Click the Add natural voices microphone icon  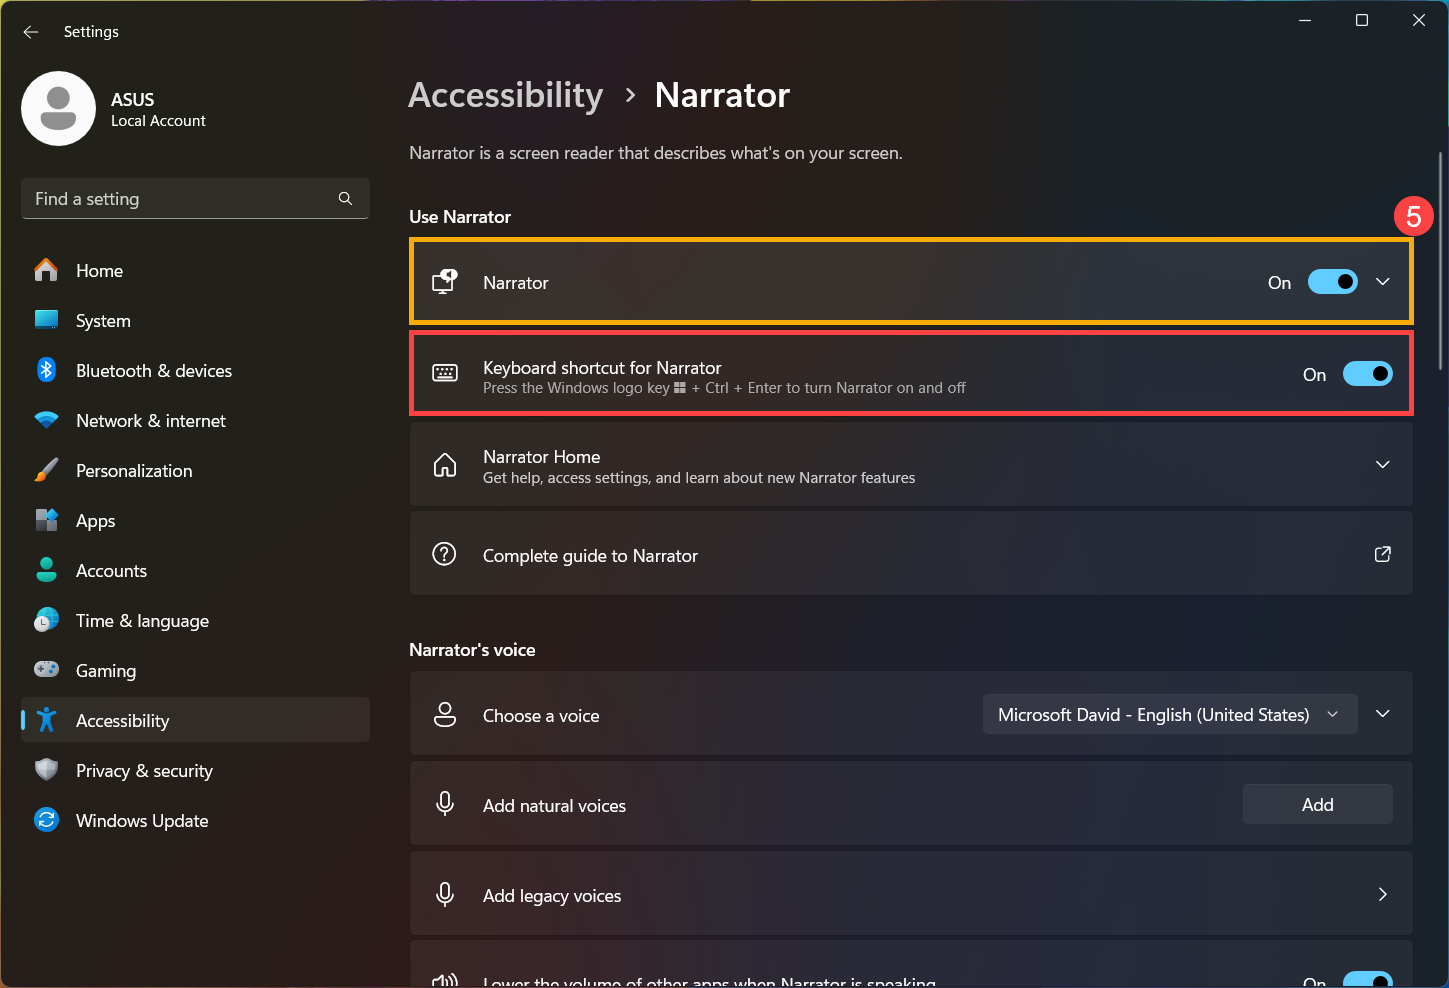(x=445, y=804)
